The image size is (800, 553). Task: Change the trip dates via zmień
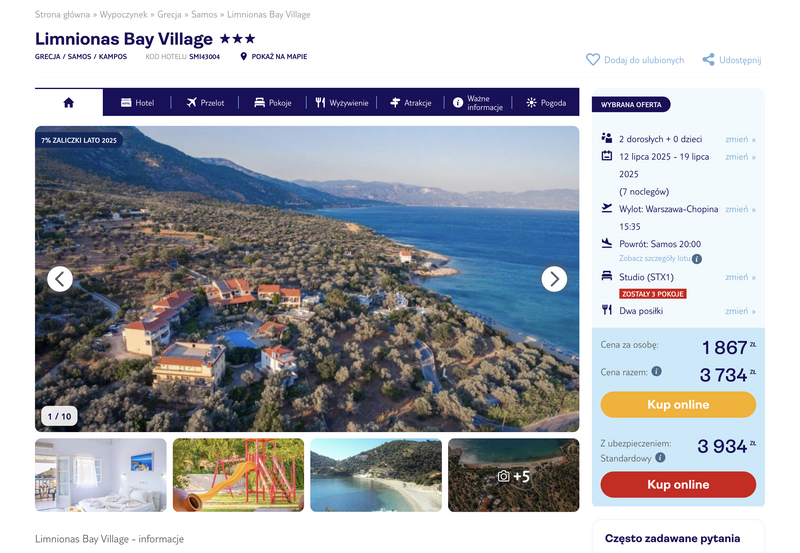click(x=740, y=157)
